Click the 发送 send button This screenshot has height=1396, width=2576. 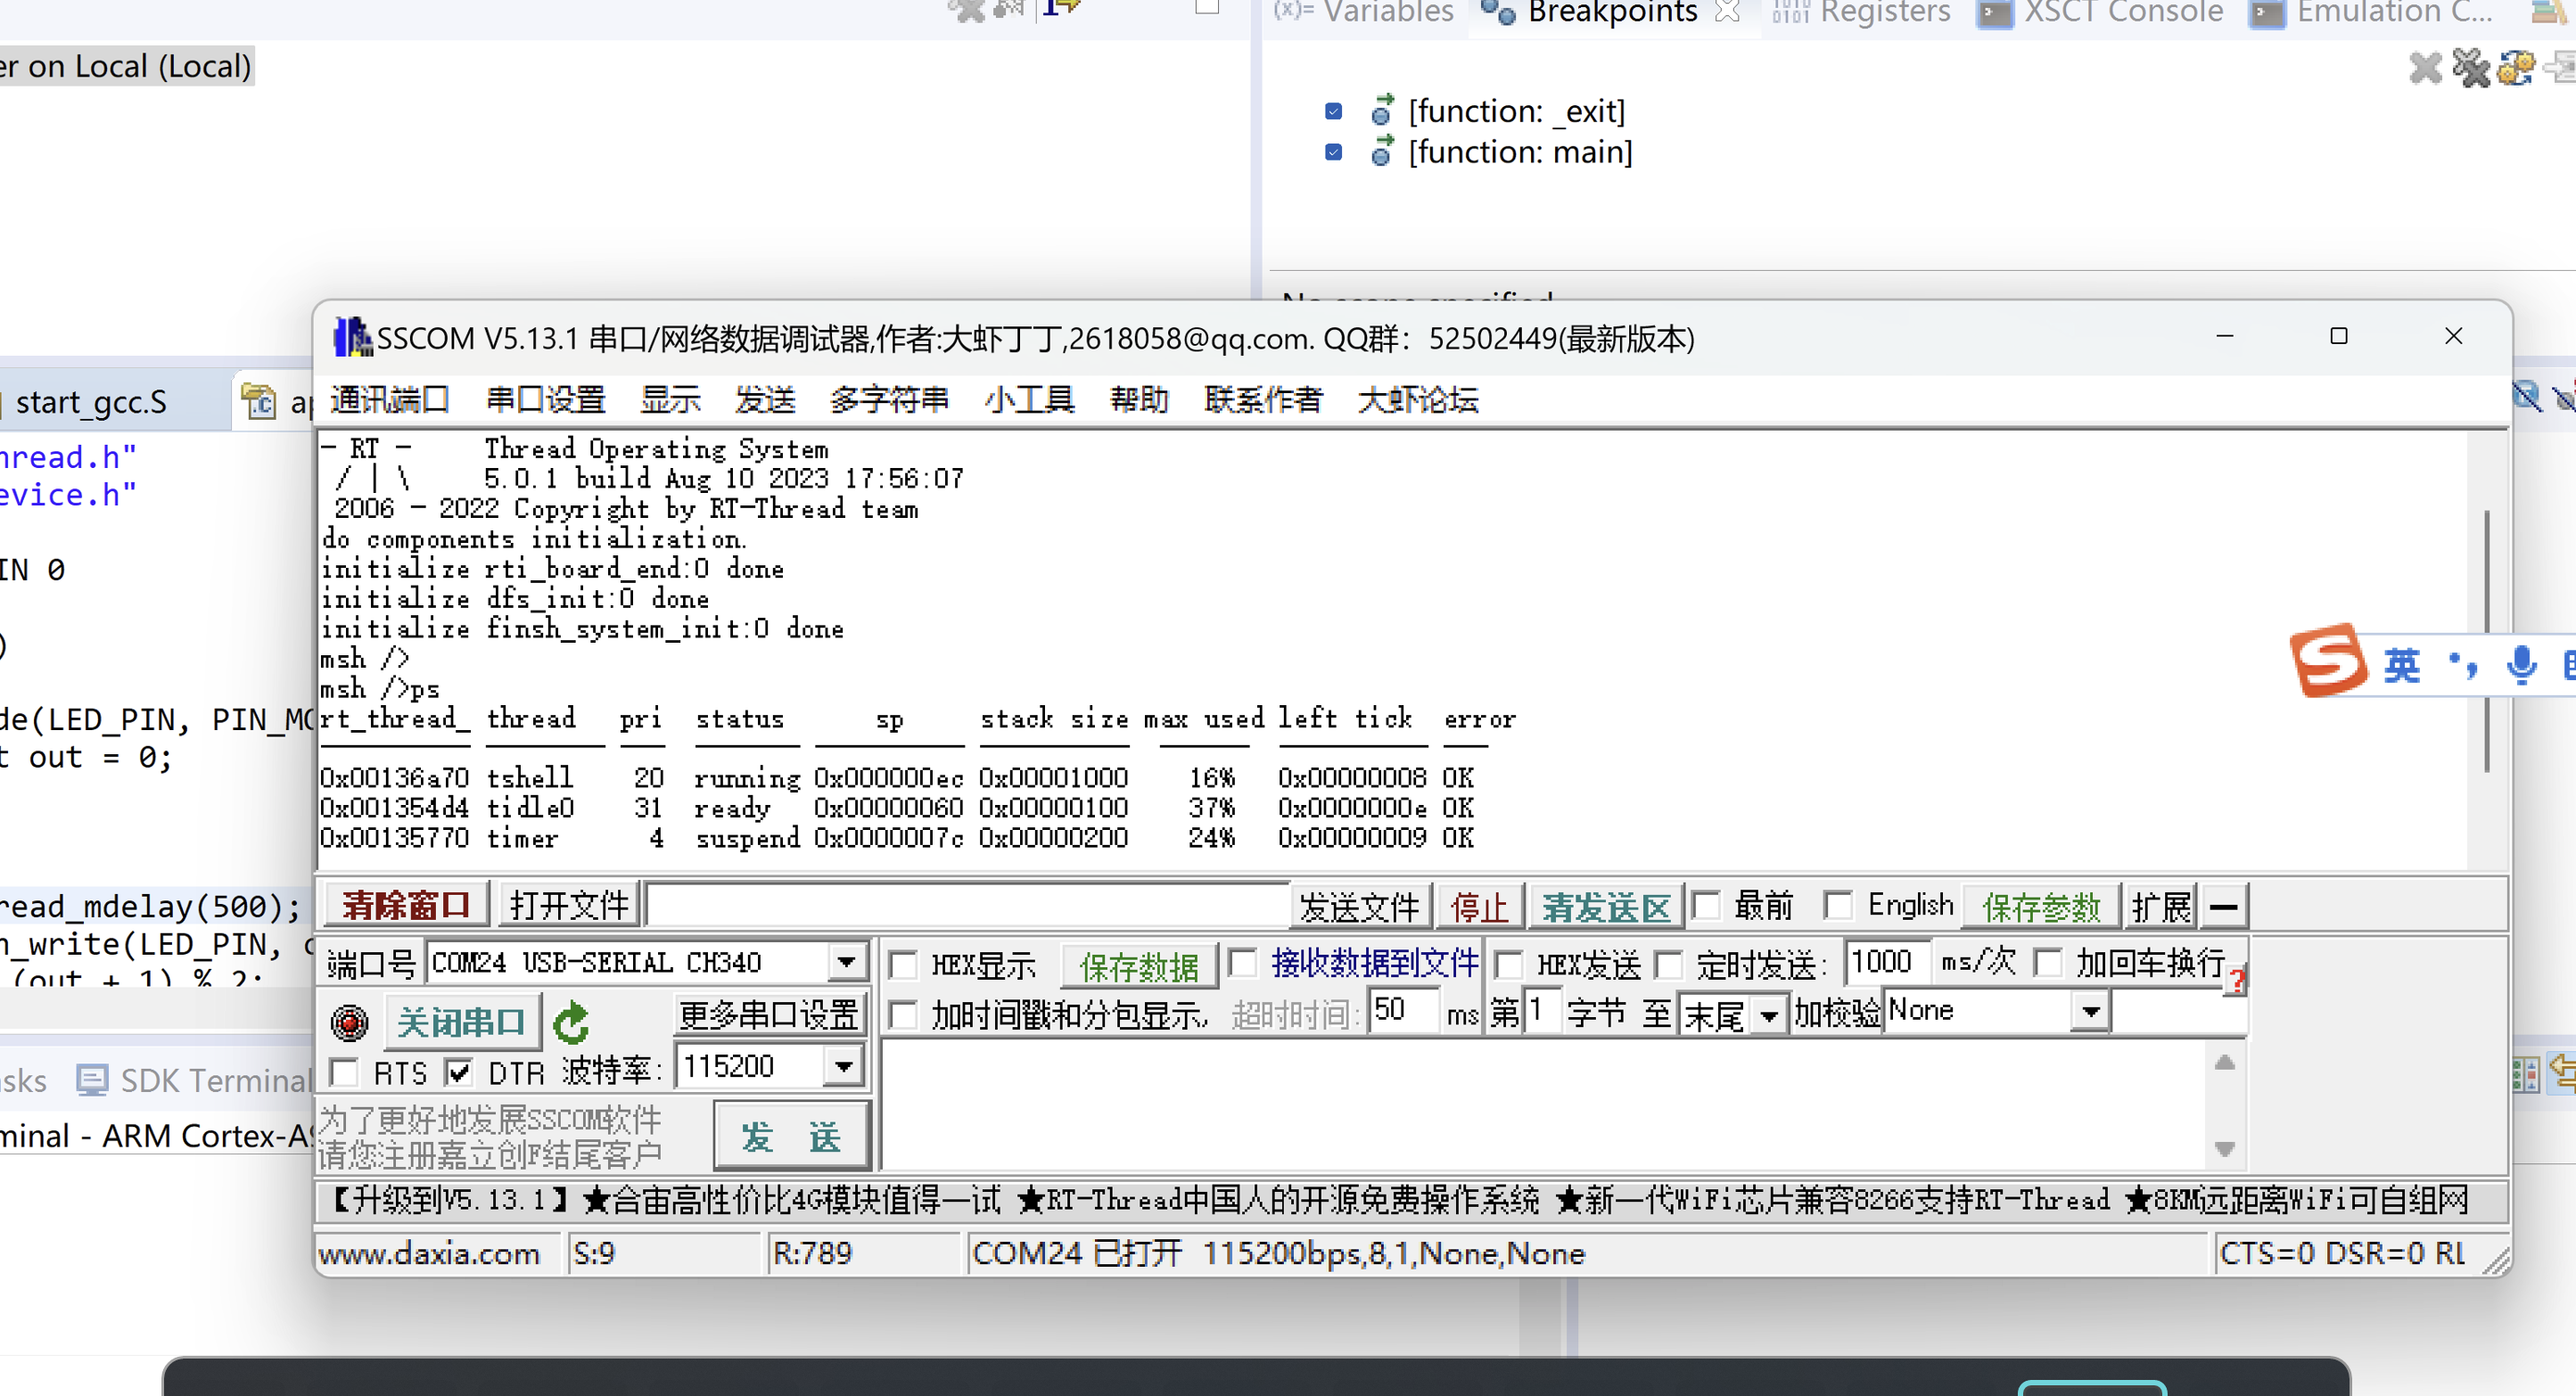click(790, 1136)
